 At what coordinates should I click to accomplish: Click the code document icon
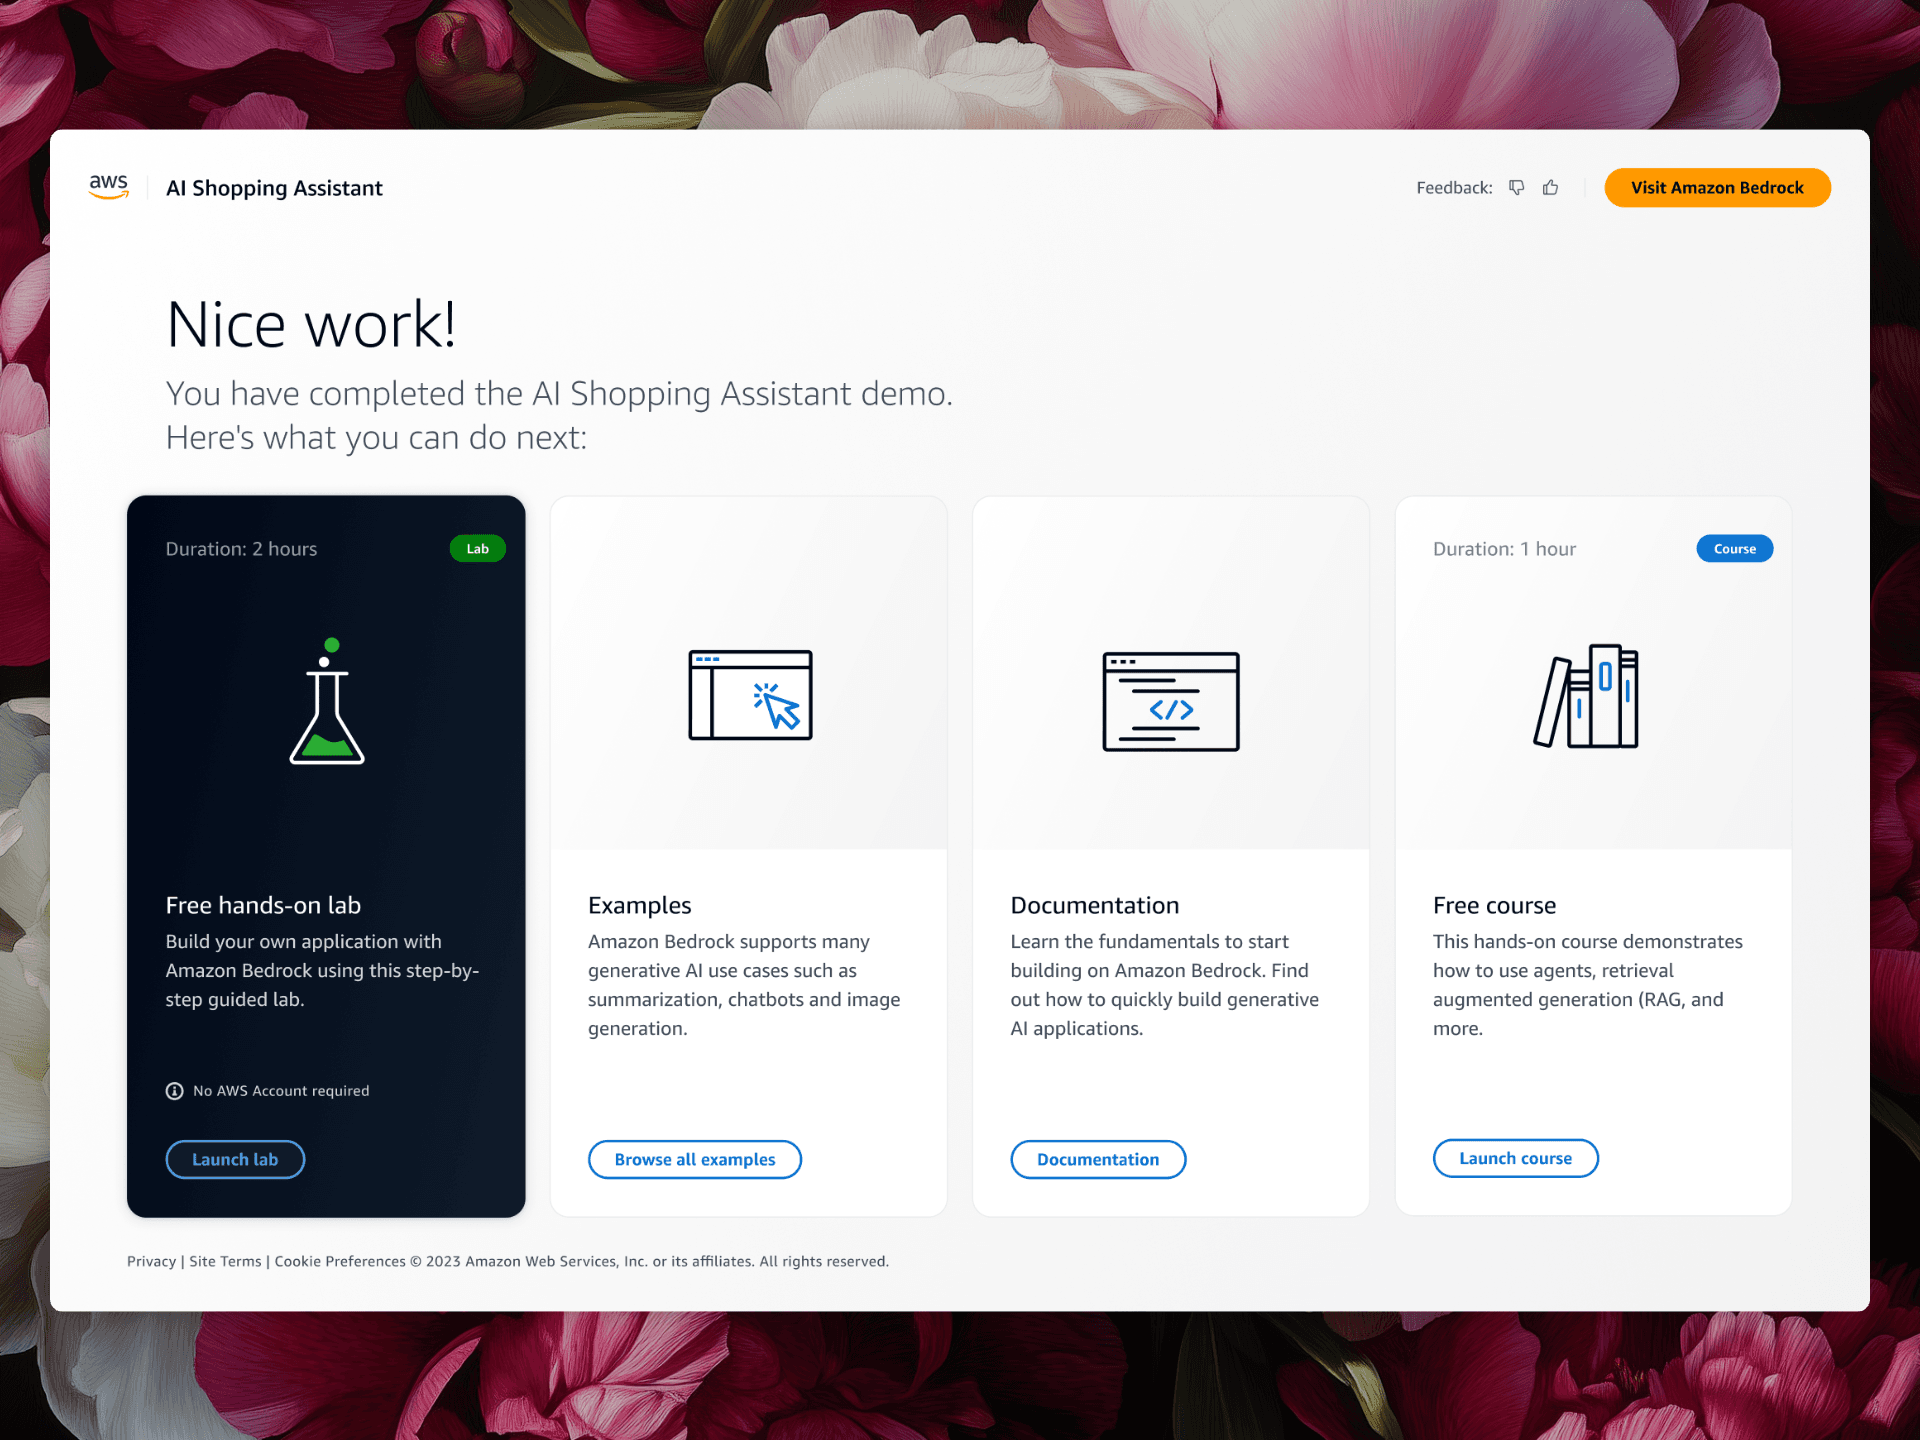click(x=1171, y=701)
